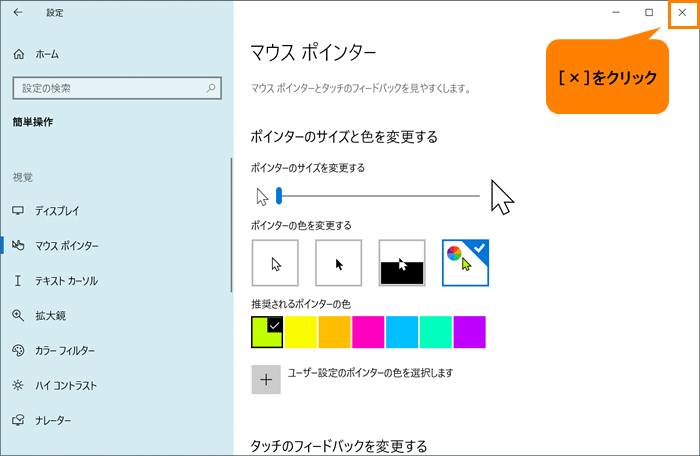
Task: Choose the purple pointer color swatch
Action: [x=470, y=332]
